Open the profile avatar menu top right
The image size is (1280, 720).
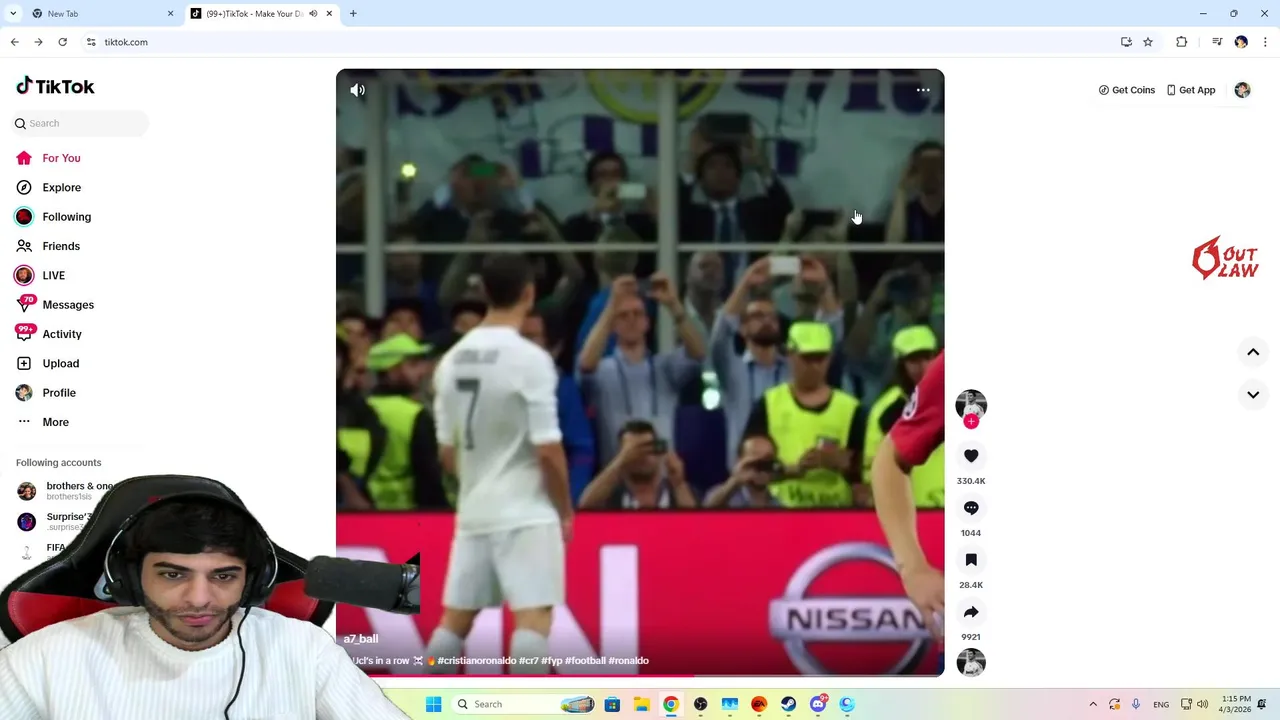pyautogui.click(x=1242, y=90)
